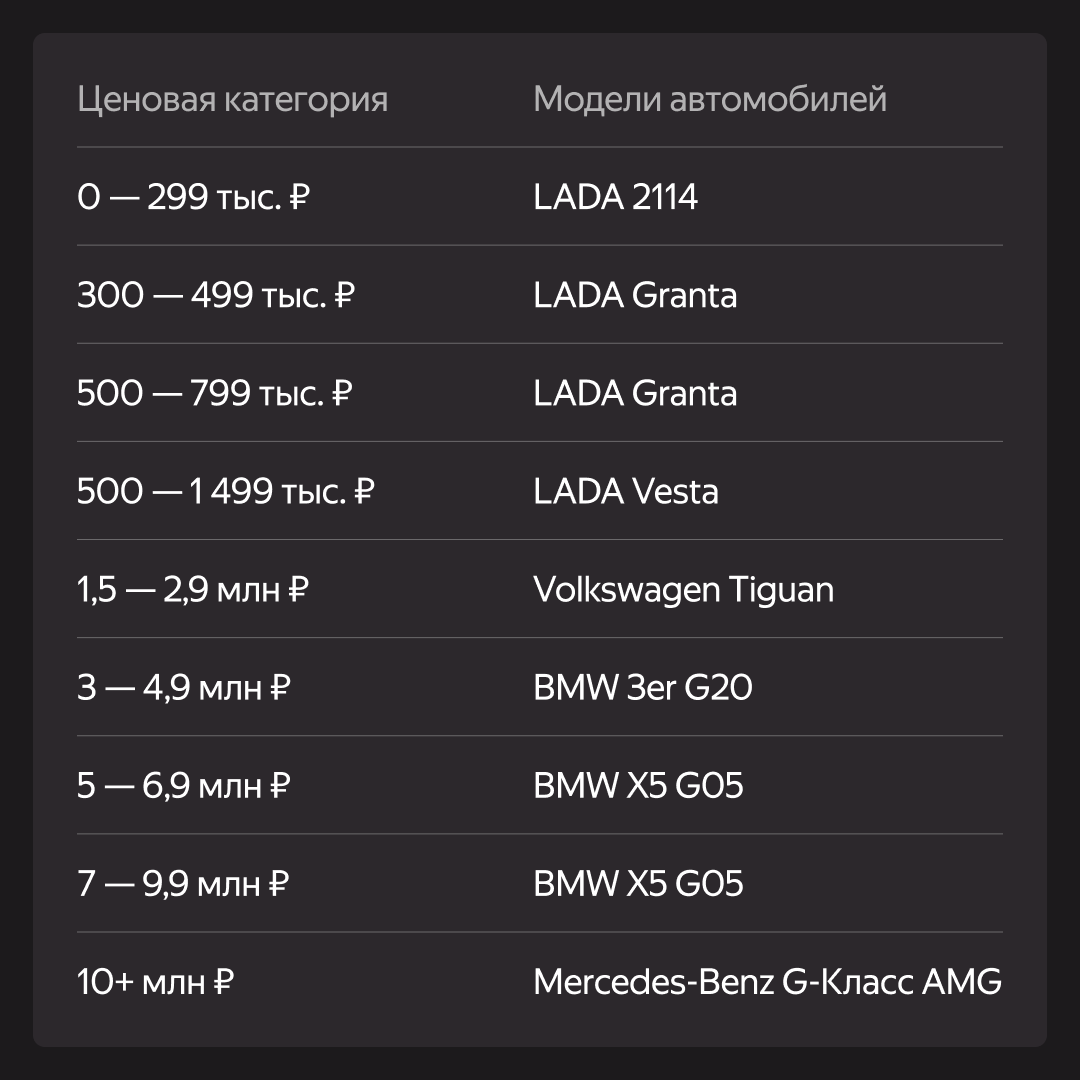Select the '1,5 — 2,9 млн ₽' cell
Viewport: 1080px width, 1080px height.
click(x=193, y=590)
